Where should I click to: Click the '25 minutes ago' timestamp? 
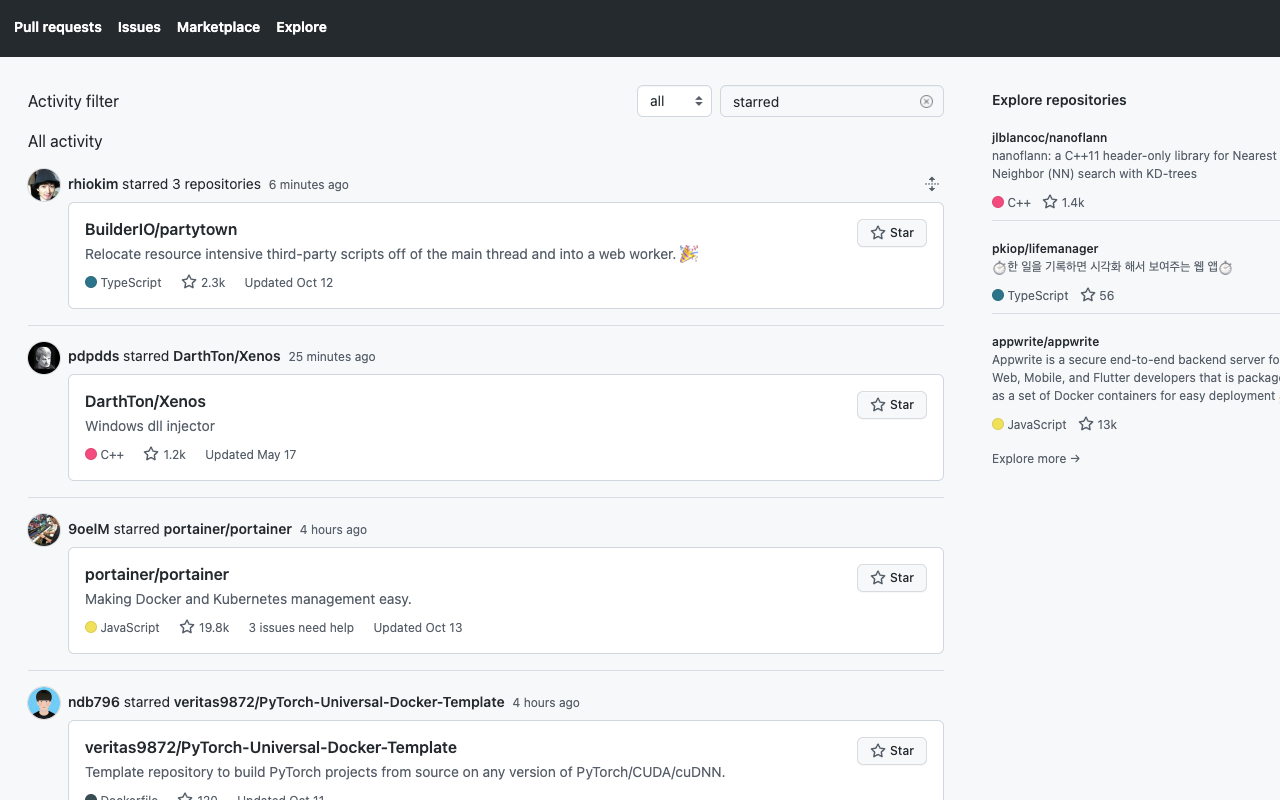[332, 357]
